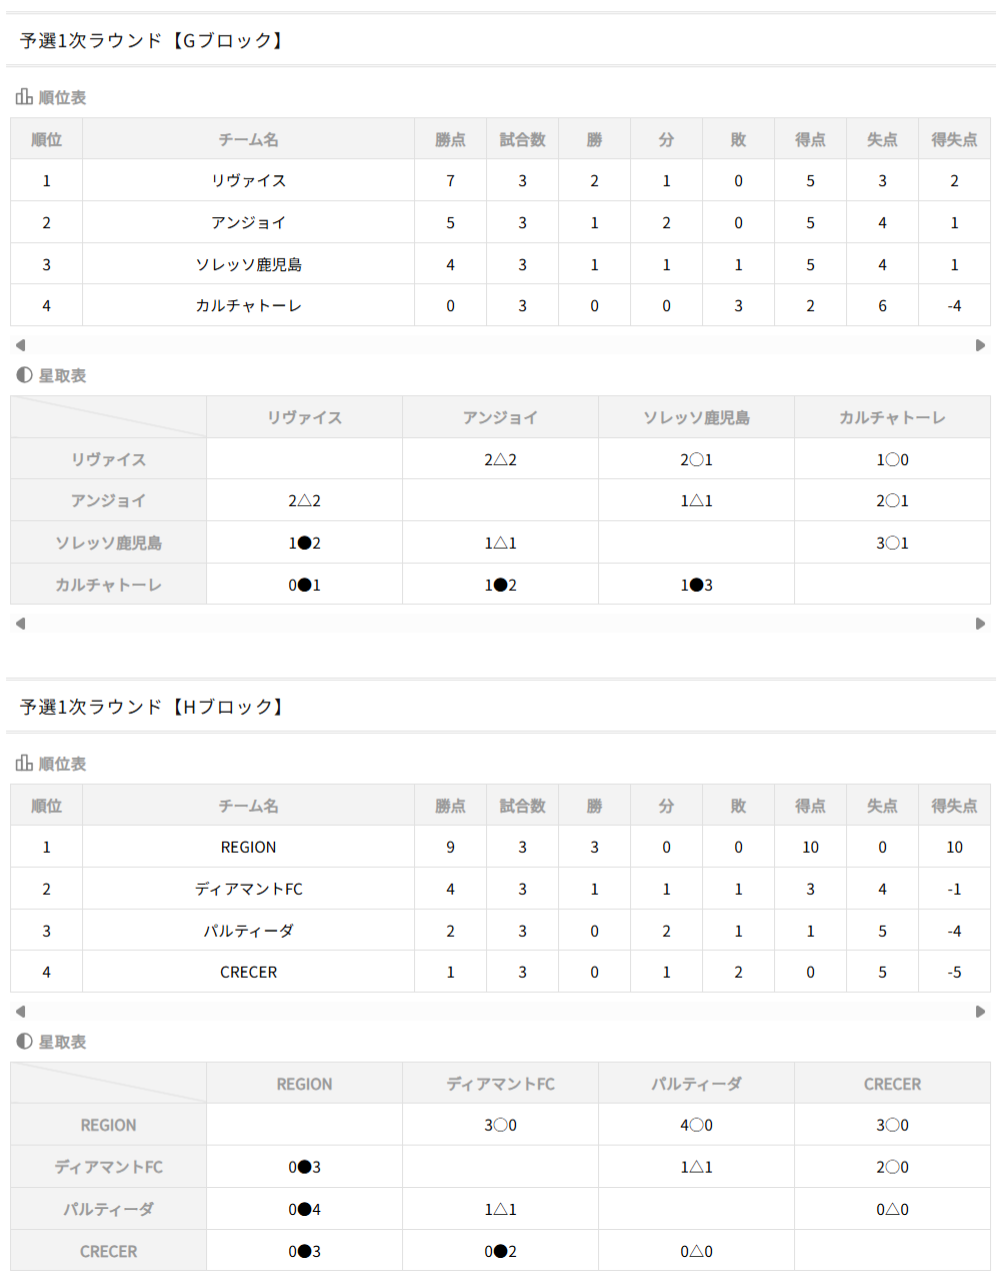998x1280 pixels.
Task: Click ディアマントFC row in H standings
Action: 500,888
